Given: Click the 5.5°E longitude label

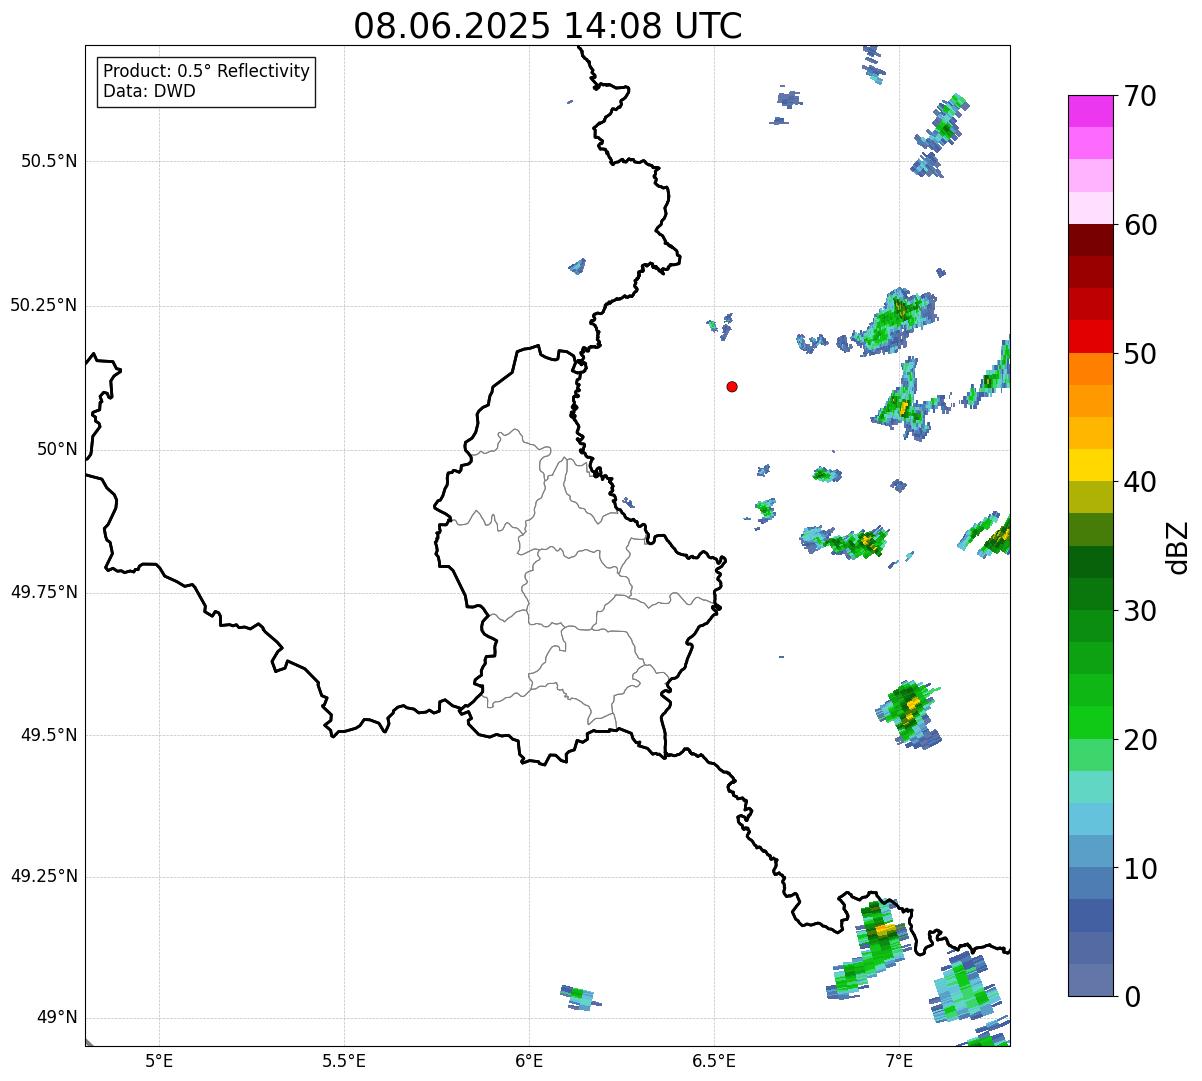Looking at the screenshot, I should click(x=344, y=1060).
